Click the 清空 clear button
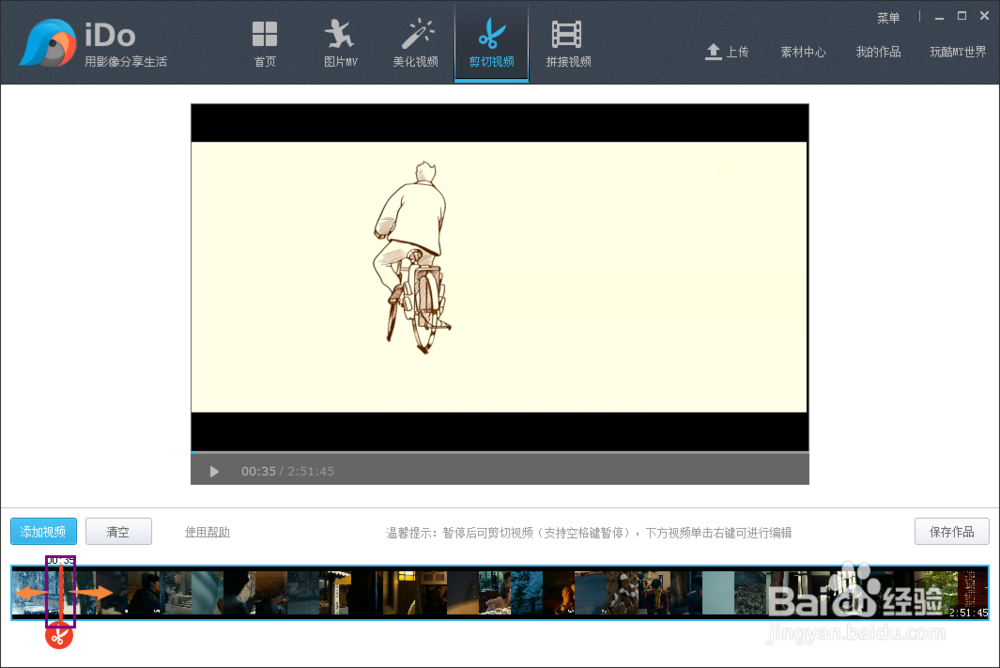 pyautogui.click(x=118, y=531)
